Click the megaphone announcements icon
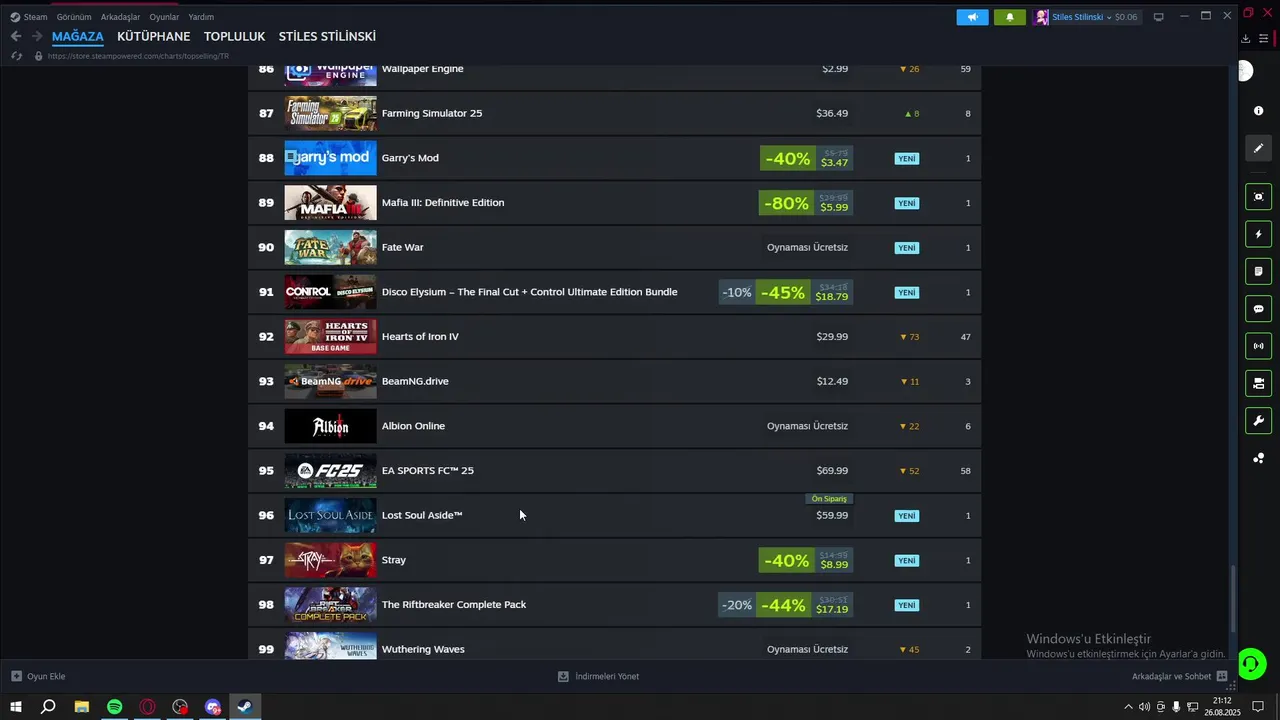This screenshot has height=720, width=1280. pos(972,17)
